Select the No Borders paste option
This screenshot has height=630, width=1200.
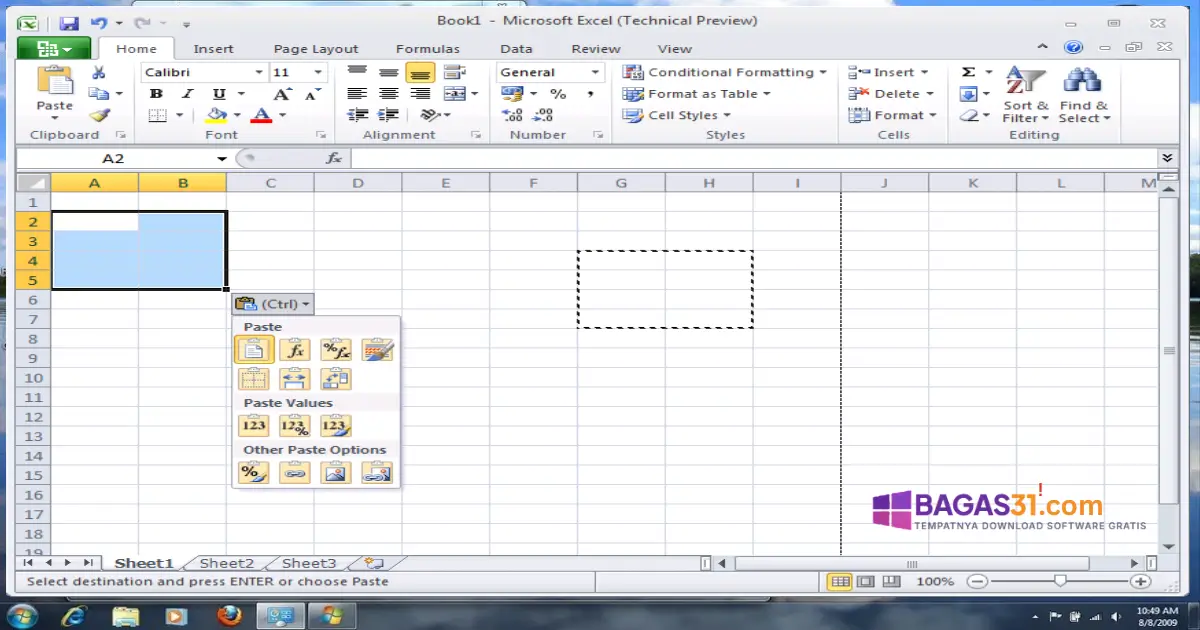254,379
